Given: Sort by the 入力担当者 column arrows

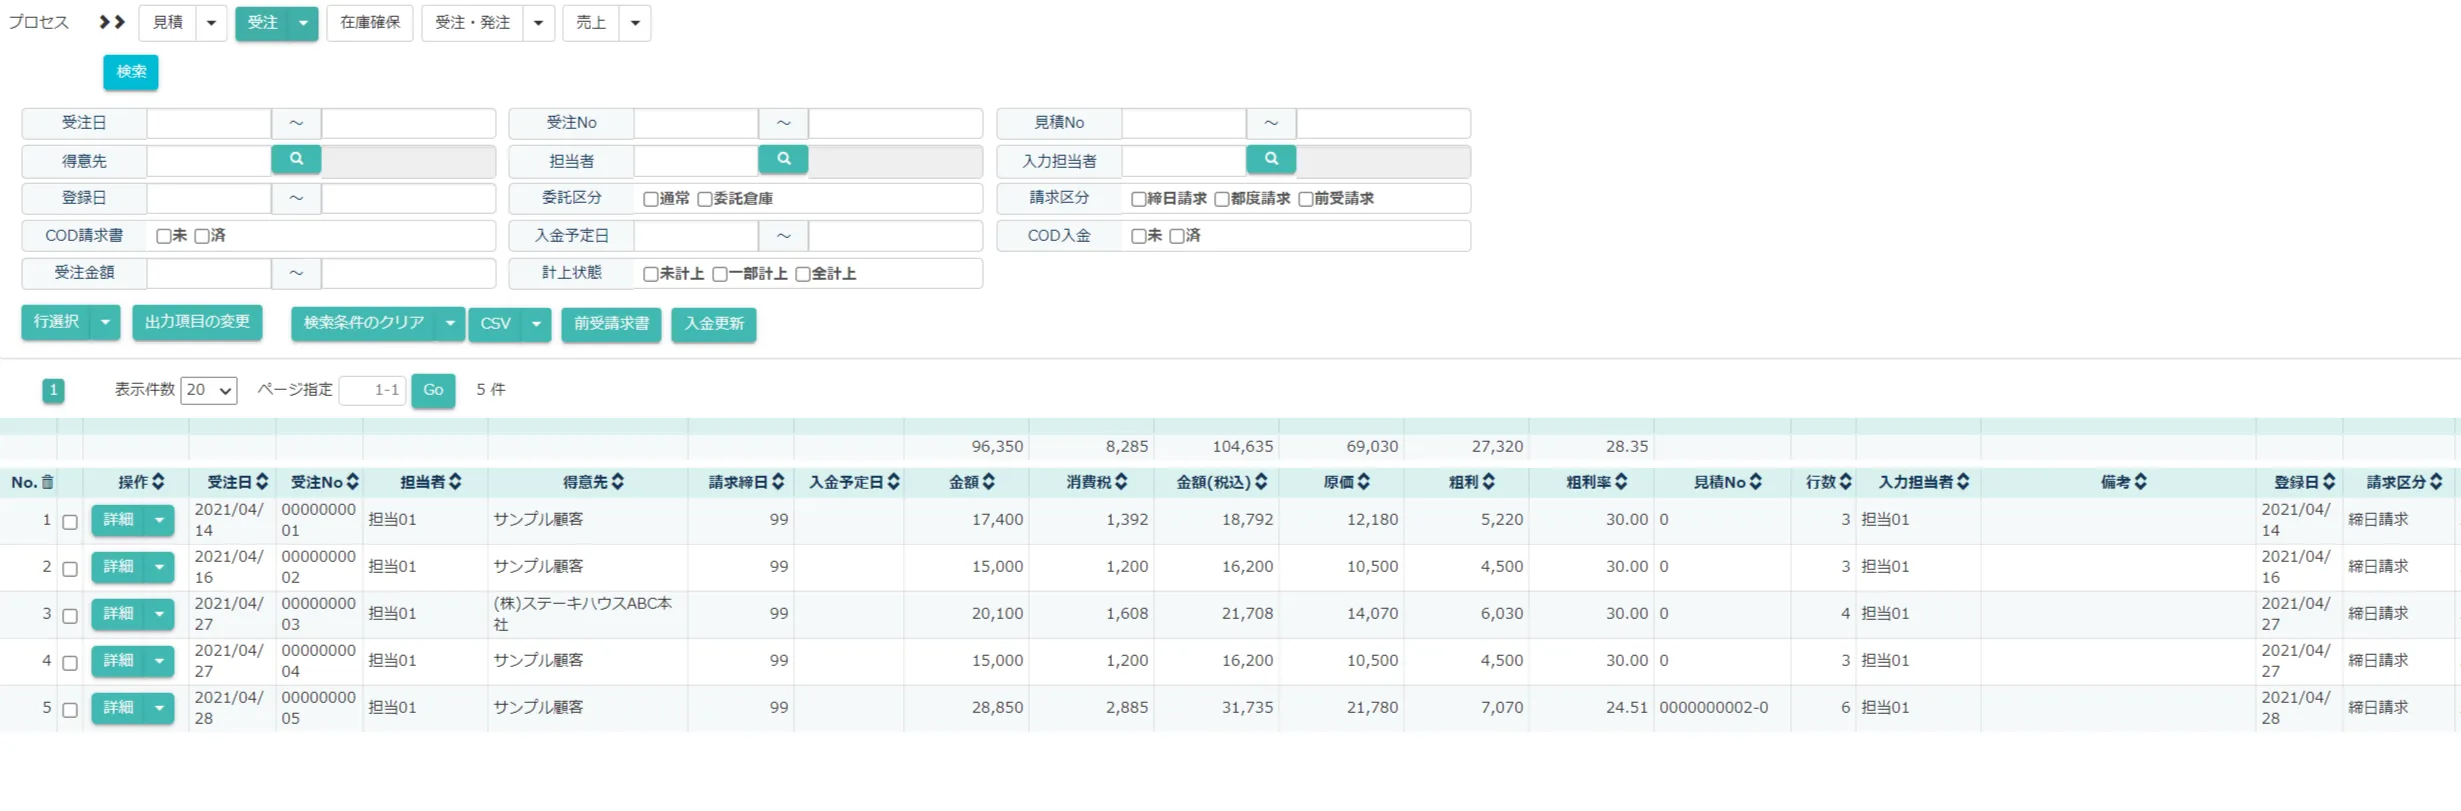Looking at the screenshot, I should [1963, 482].
